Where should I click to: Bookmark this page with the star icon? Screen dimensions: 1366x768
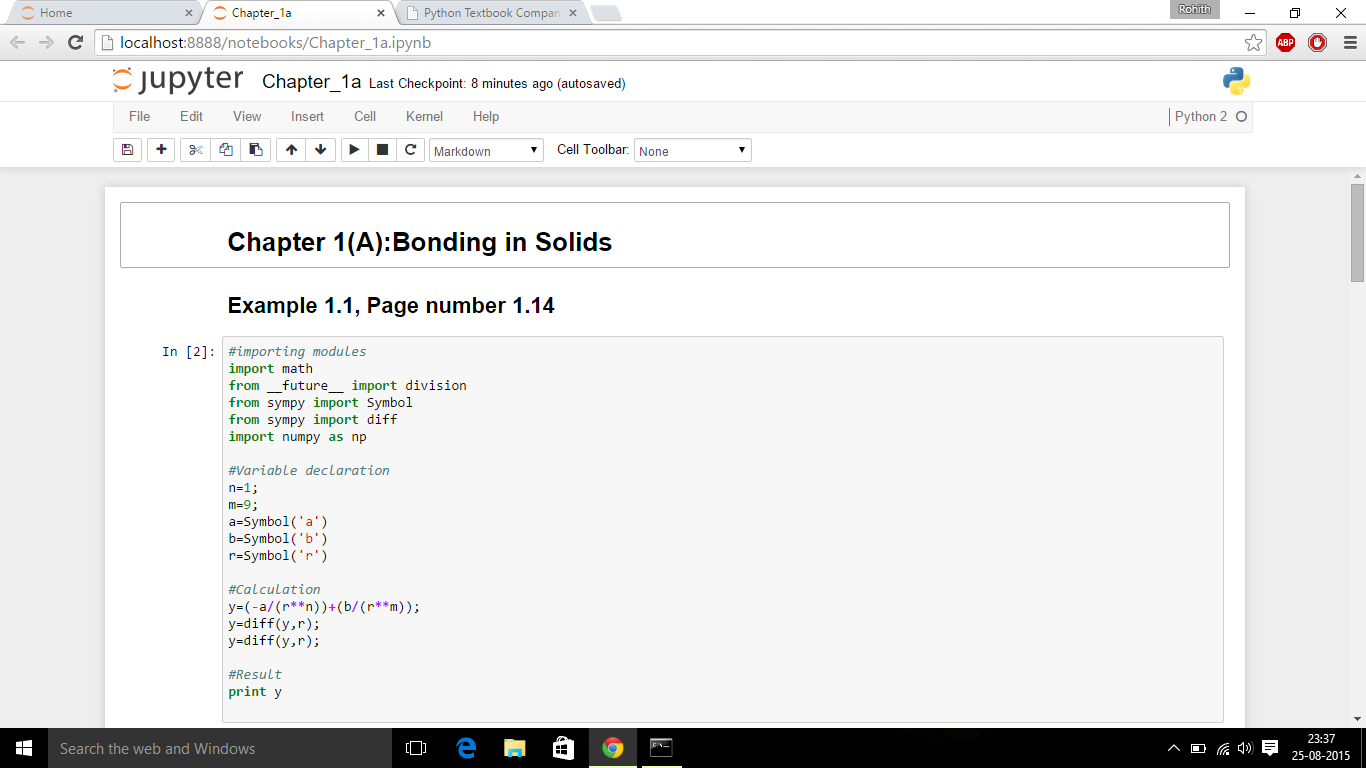click(x=1253, y=42)
